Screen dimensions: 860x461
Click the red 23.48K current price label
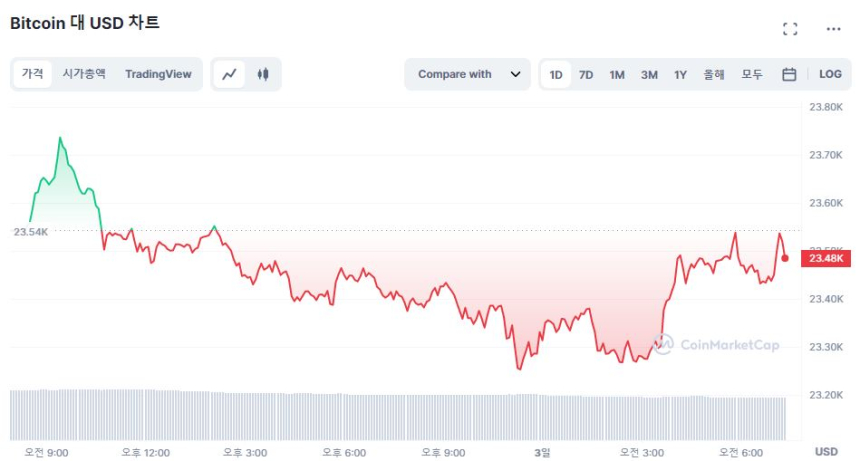coord(827,258)
